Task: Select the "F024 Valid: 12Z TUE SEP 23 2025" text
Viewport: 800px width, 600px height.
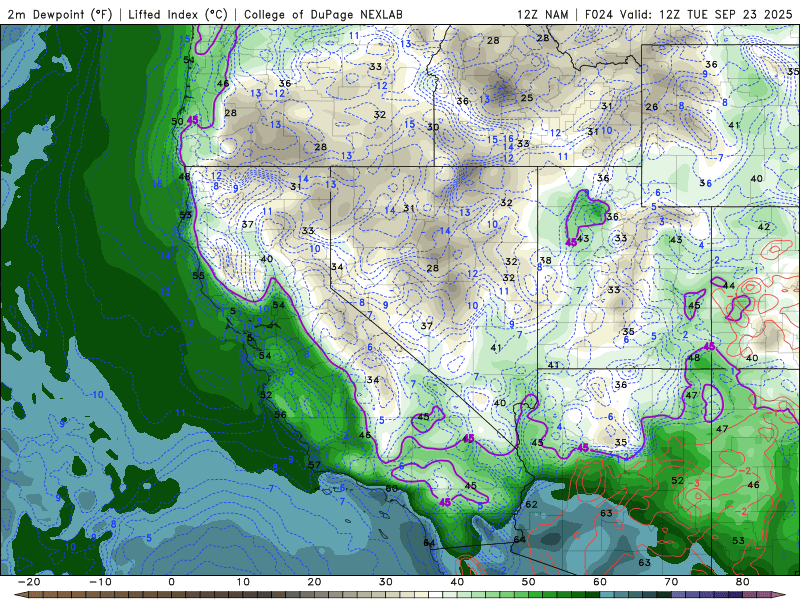Action: (688, 14)
